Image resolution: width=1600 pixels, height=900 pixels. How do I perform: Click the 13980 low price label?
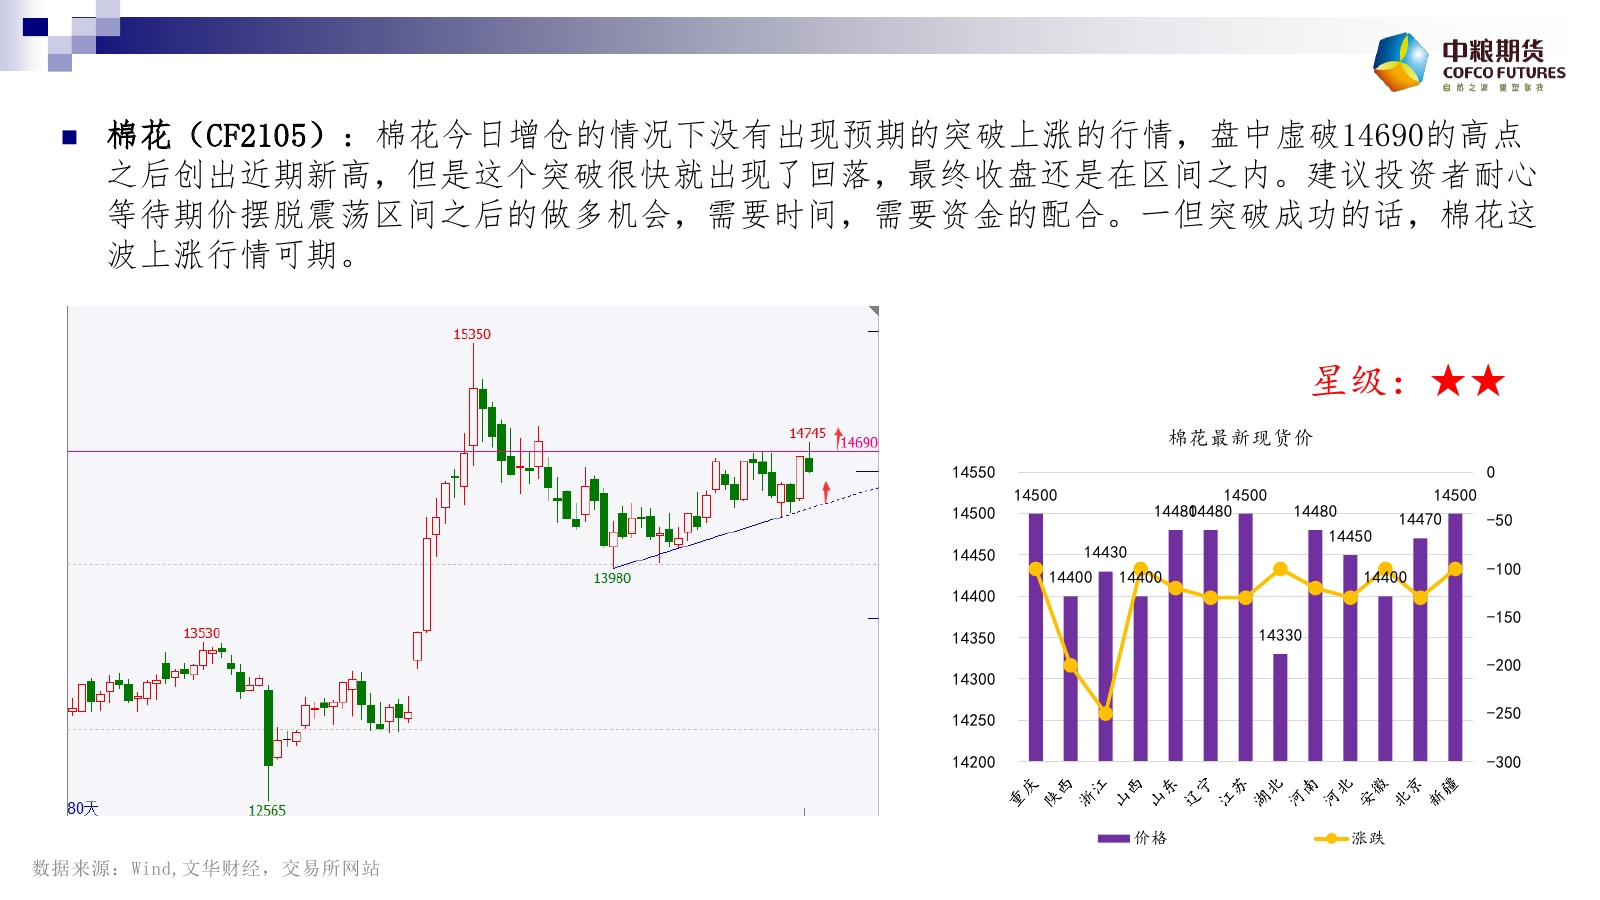click(x=612, y=578)
